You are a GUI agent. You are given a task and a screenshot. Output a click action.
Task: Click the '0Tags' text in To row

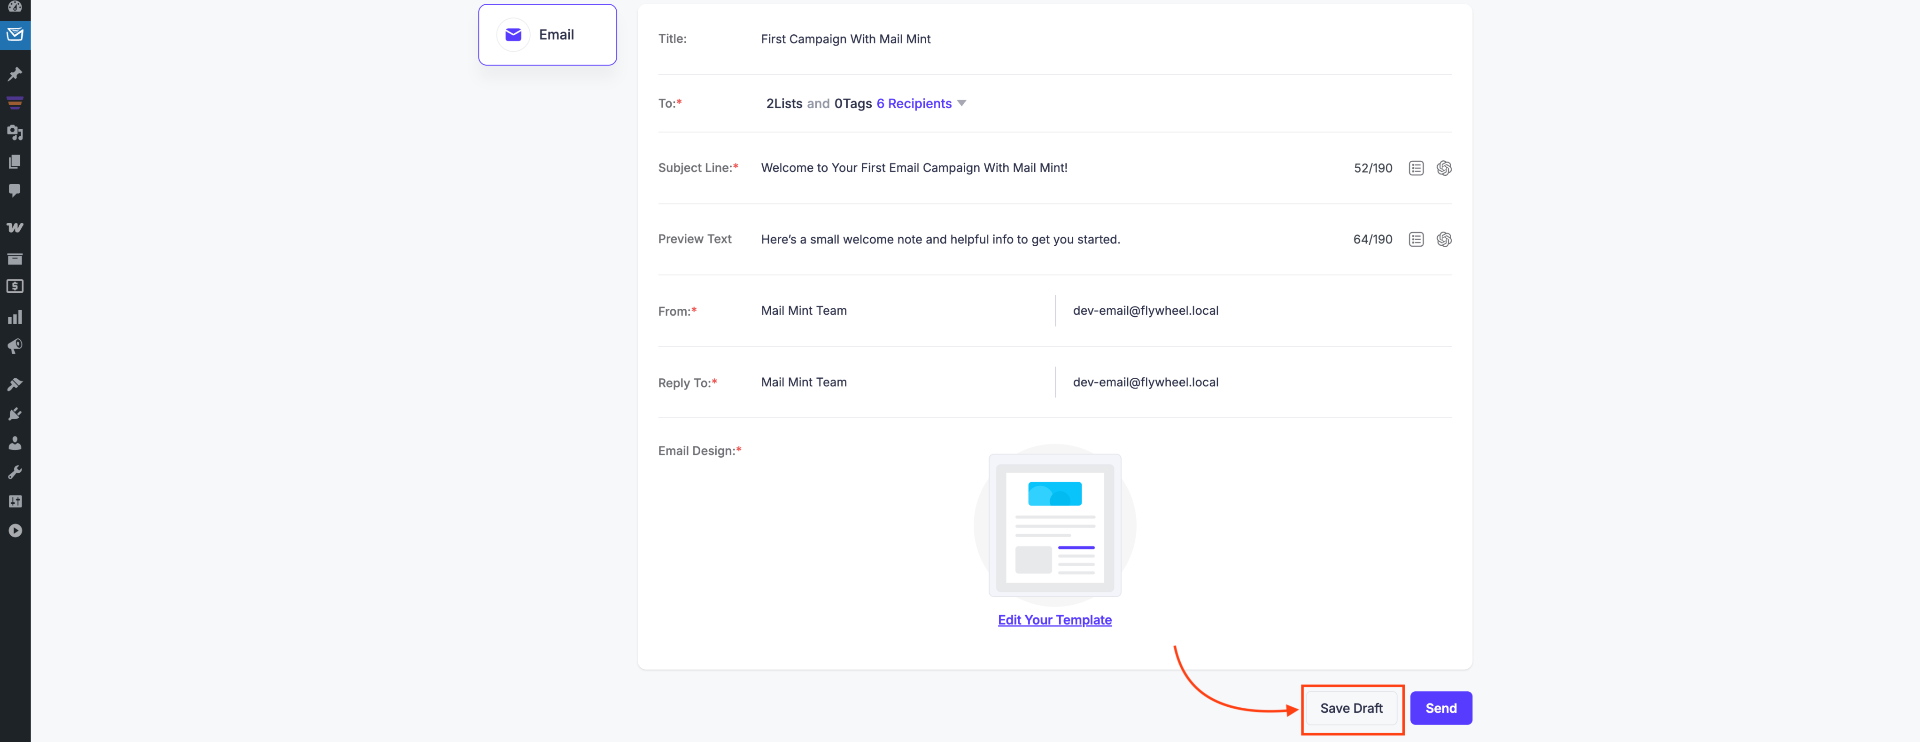pos(853,103)
